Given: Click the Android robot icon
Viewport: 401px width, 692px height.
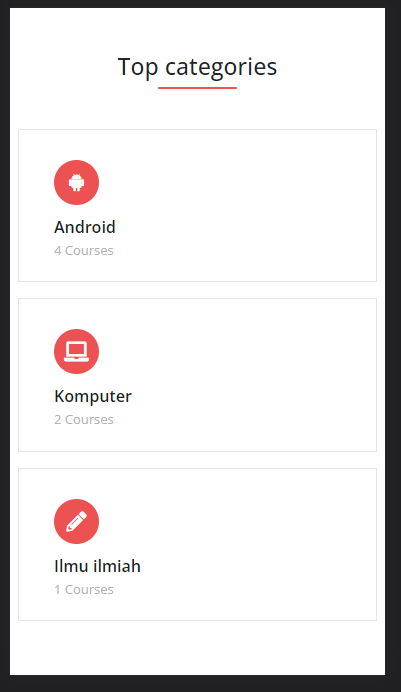Looking at the screenshot, I should pos(76,182).
